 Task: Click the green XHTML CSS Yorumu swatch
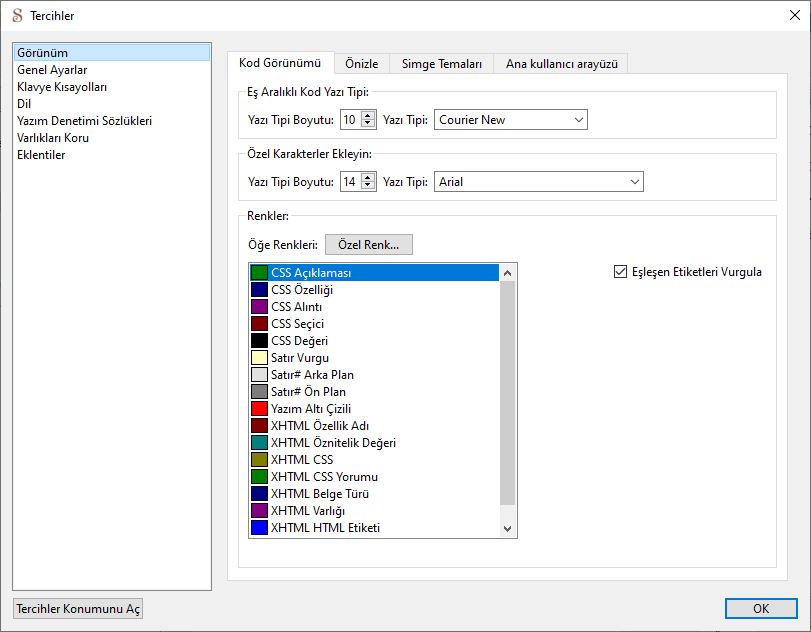pyautogui.click(x=259, y=476)
